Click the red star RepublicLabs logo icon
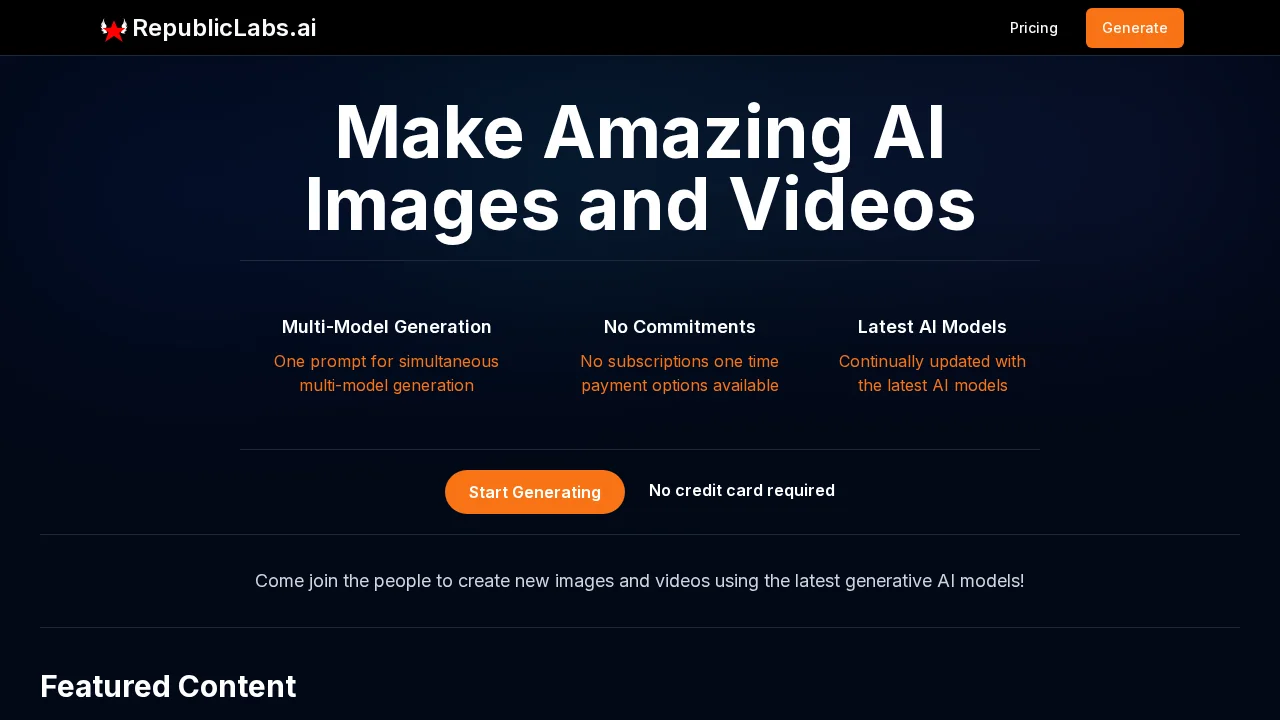Image resolution: width=1280 pixels, height=720 pixels. [114, 29]
